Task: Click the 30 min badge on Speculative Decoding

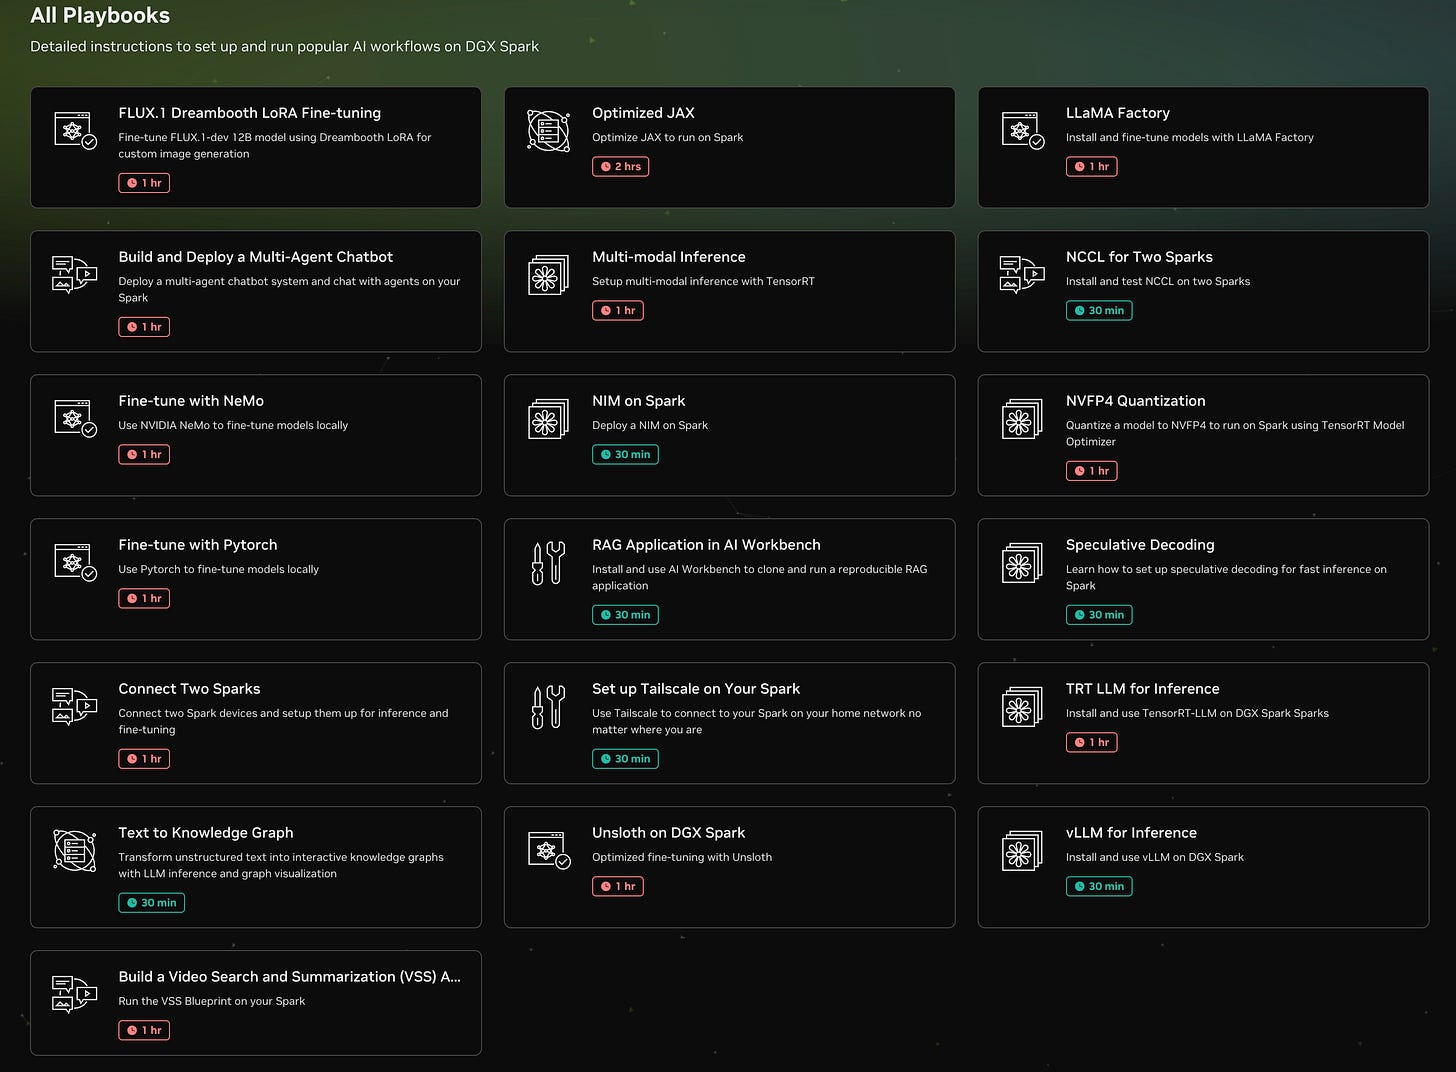Action: (1099, 615)
